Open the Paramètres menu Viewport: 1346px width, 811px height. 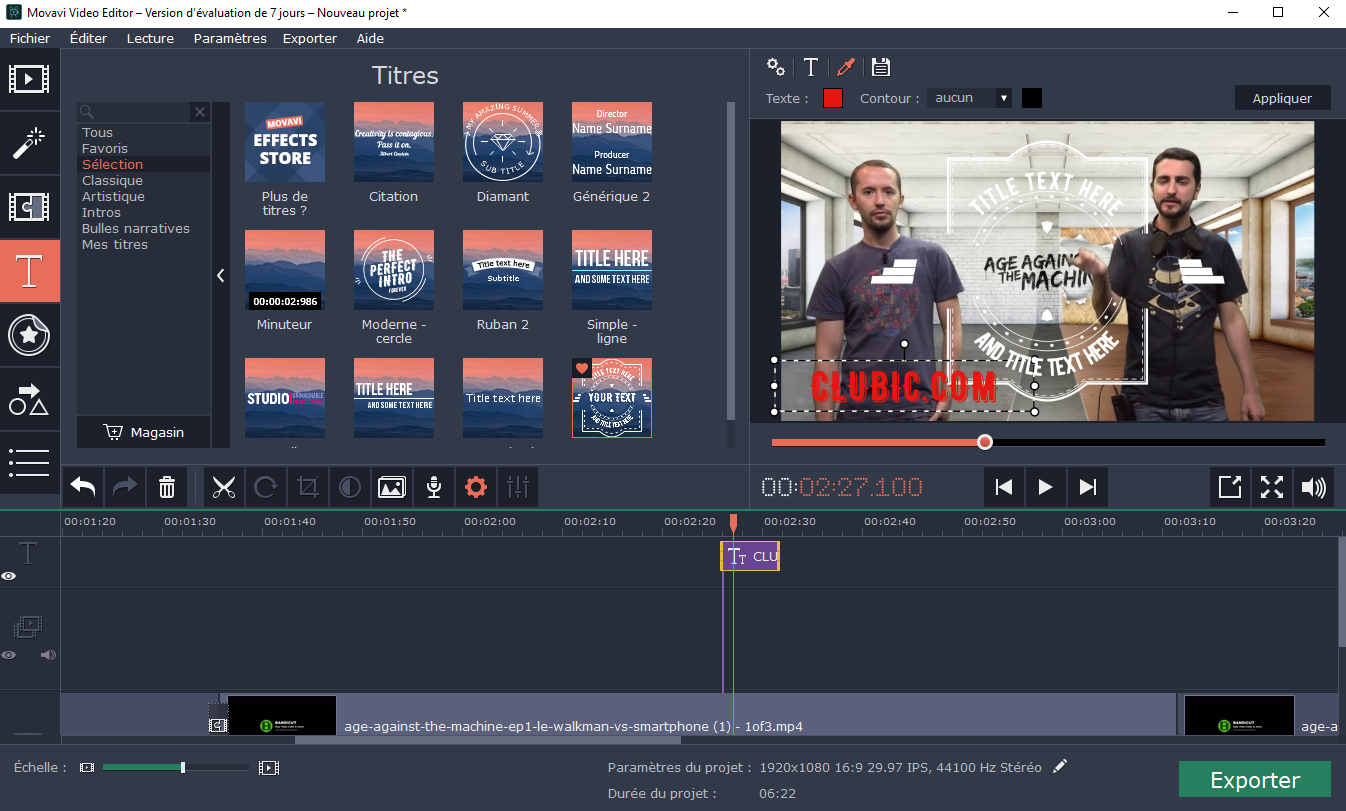[x=230, y=38]
